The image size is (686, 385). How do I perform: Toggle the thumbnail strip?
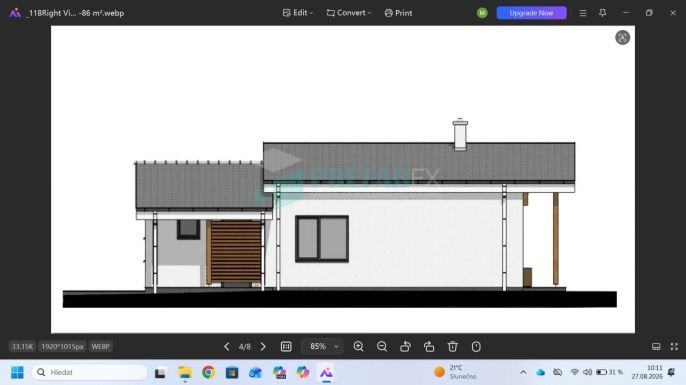point(656,346)
